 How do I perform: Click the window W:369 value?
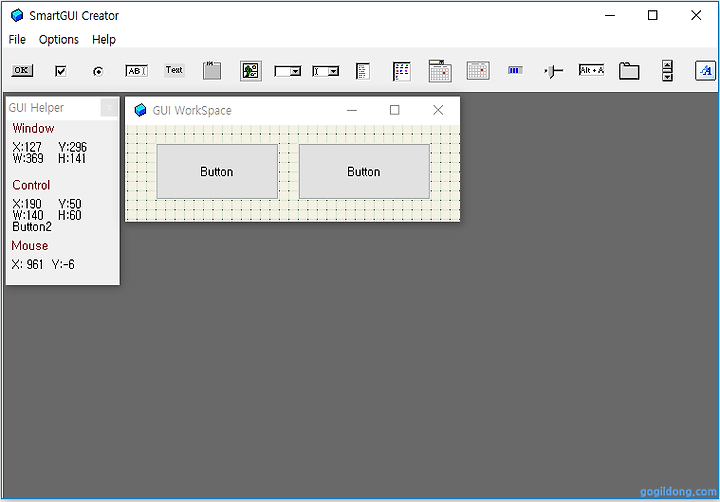tap(28, 158)
